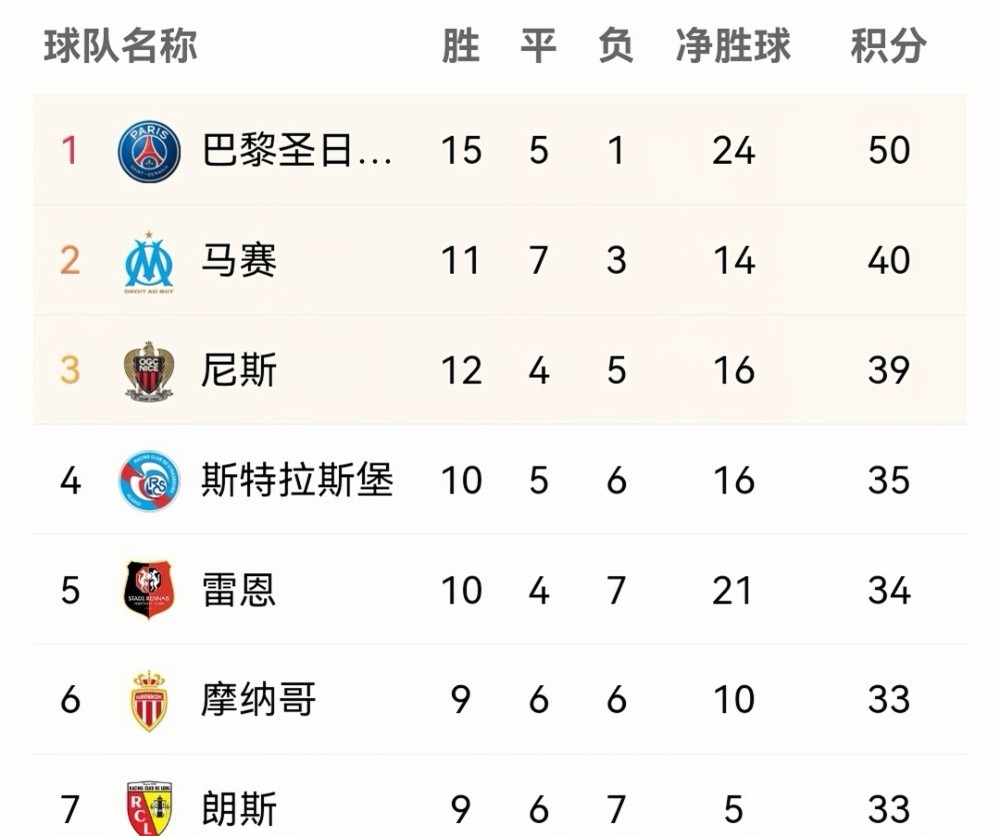This screenshot has height=836, width=1000.
Task: Select the OGC Nice club badge
Action: point(149,371)
